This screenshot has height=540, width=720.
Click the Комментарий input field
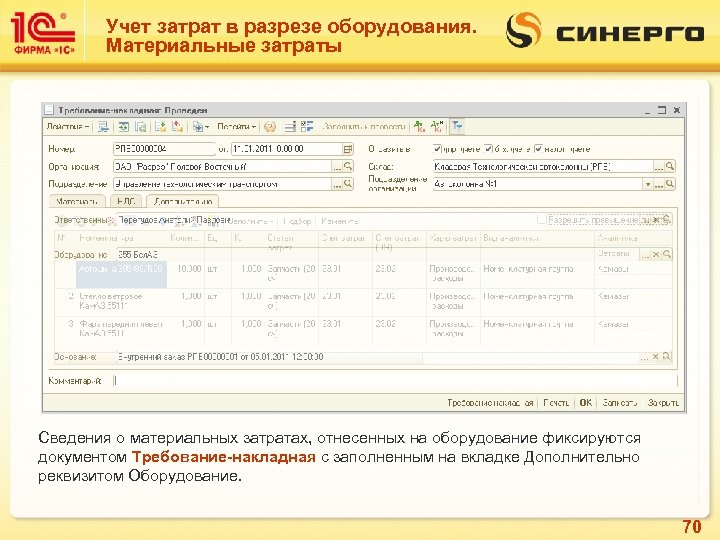point(395,381)
